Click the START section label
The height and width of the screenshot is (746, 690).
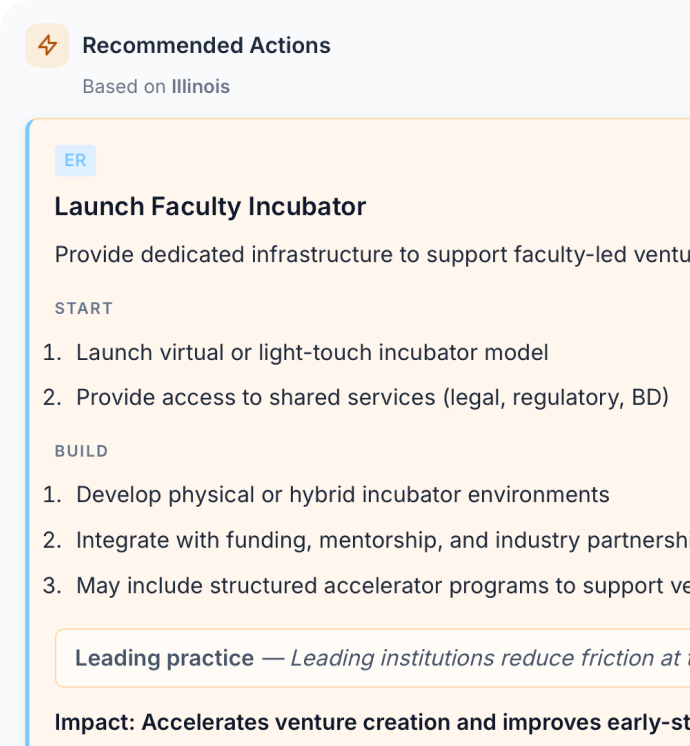pos(83,308)
